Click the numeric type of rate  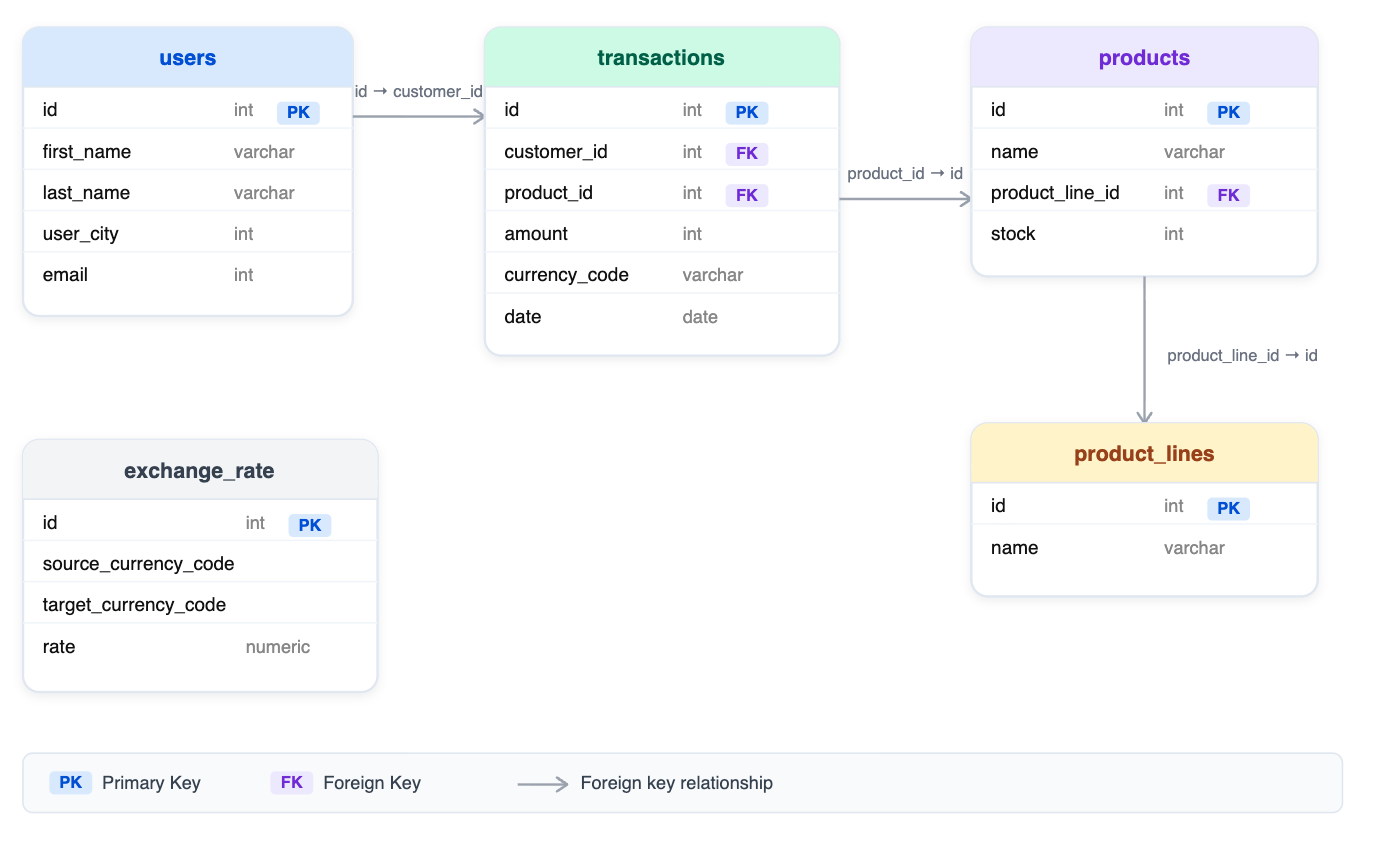[278, 647]
